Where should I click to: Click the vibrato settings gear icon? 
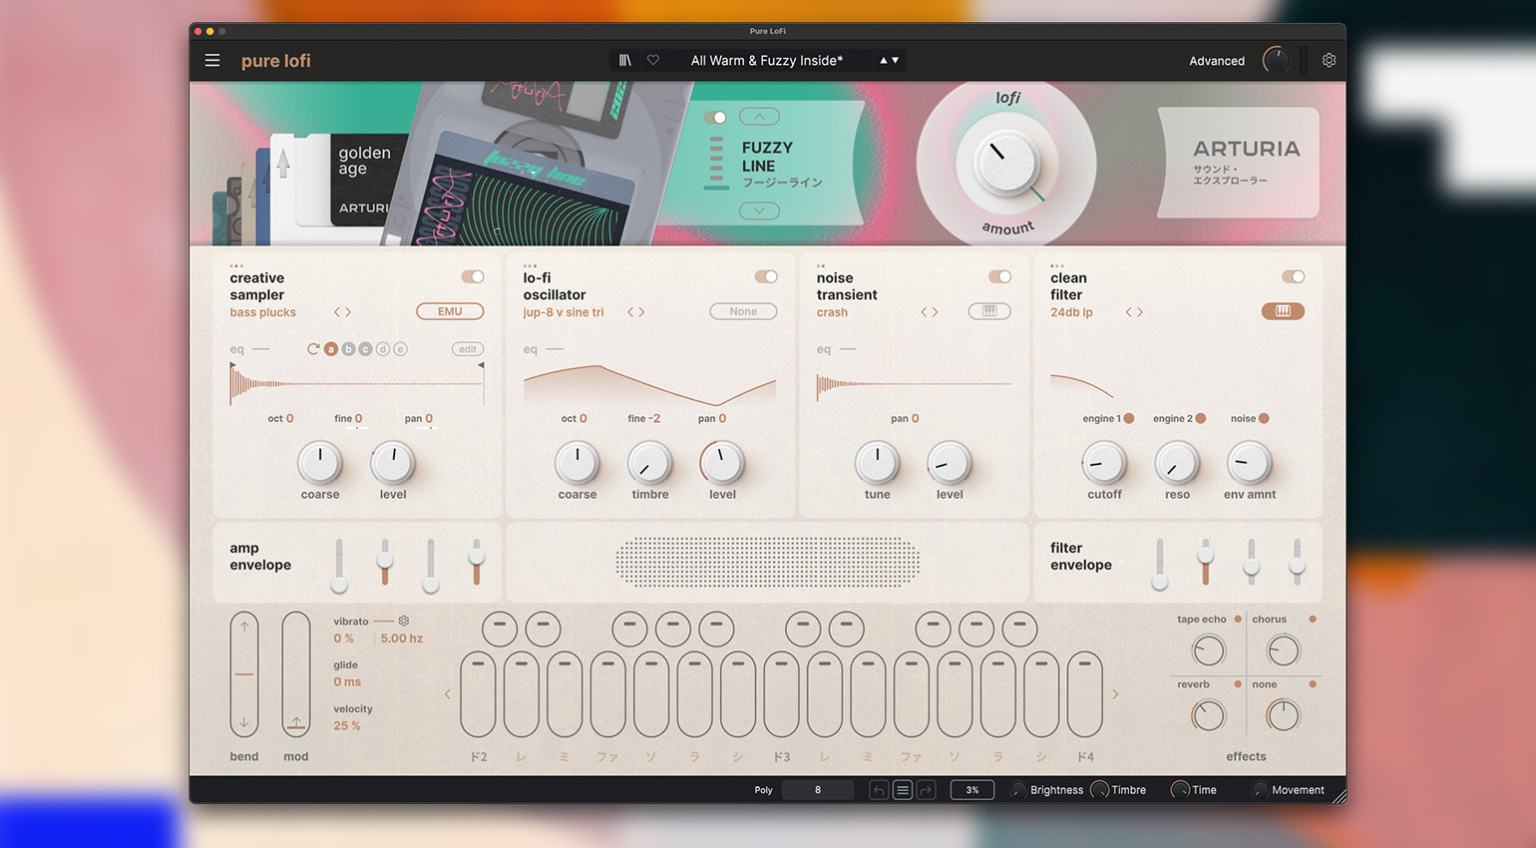[x=404, y=621]
